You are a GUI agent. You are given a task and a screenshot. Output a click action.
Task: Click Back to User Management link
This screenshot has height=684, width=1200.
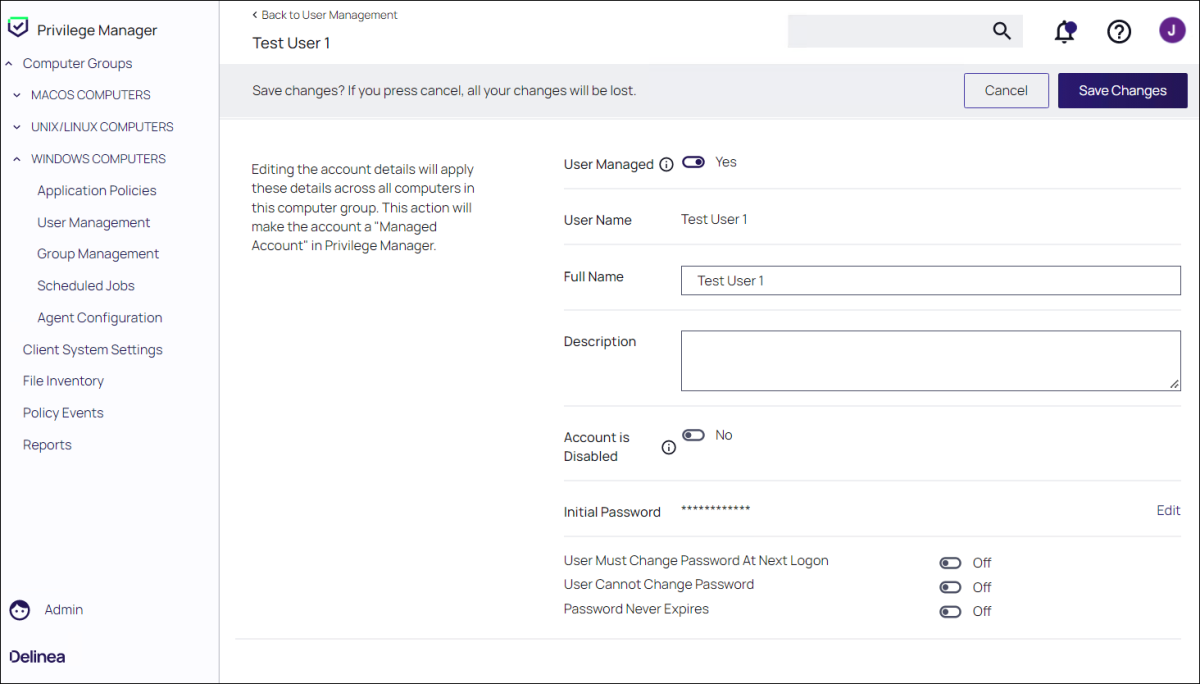click(x=325, y=15)
